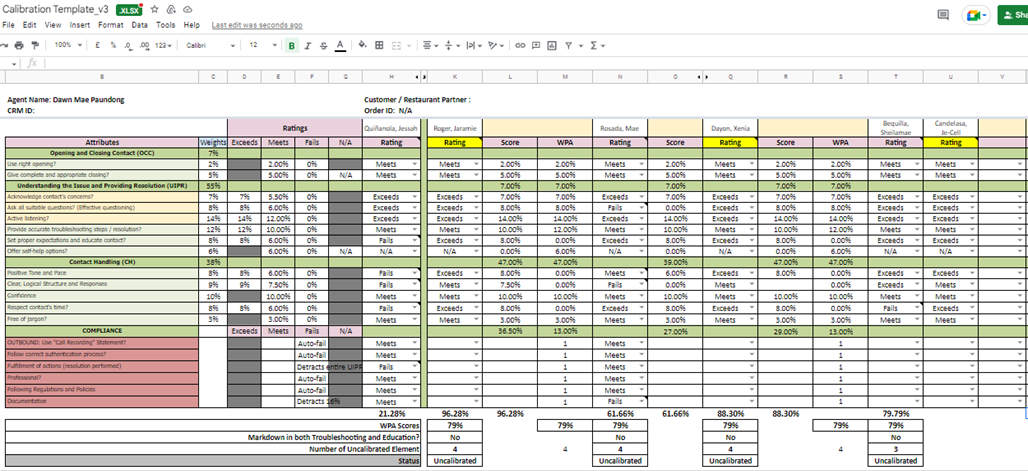Open the Help menu
Image resolution: width=1028 pixels, height=471 pixels.
(191, 25)
